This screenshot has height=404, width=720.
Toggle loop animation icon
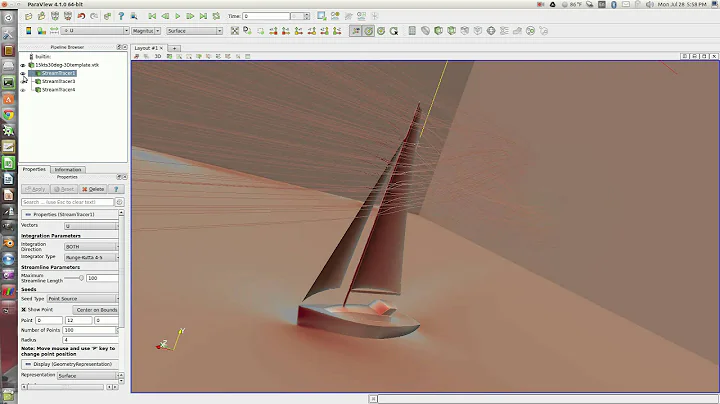click(x=216, y=16)
